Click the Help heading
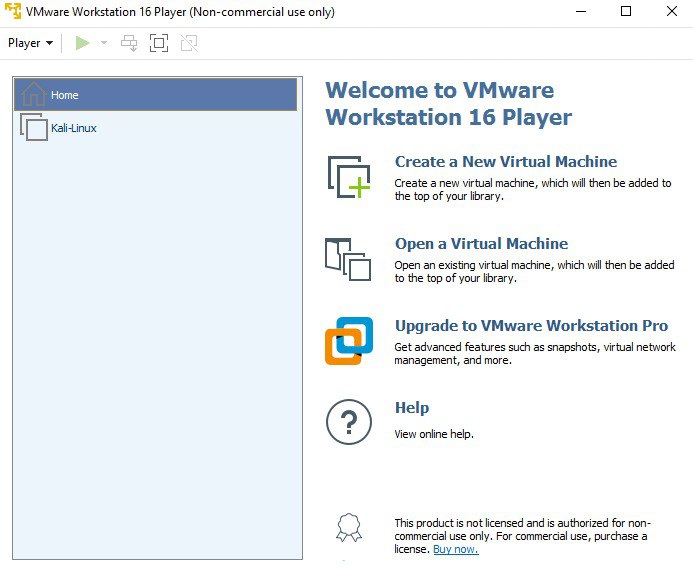Viewport: 693px width, 573px height. [x=412, y=408]
